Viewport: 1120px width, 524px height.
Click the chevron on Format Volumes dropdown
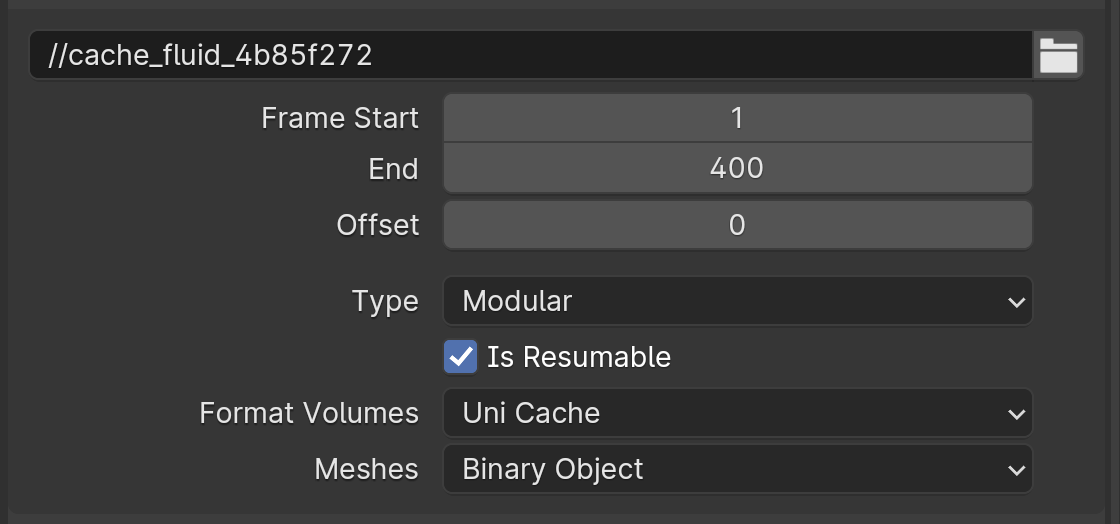pos(1016,414)
